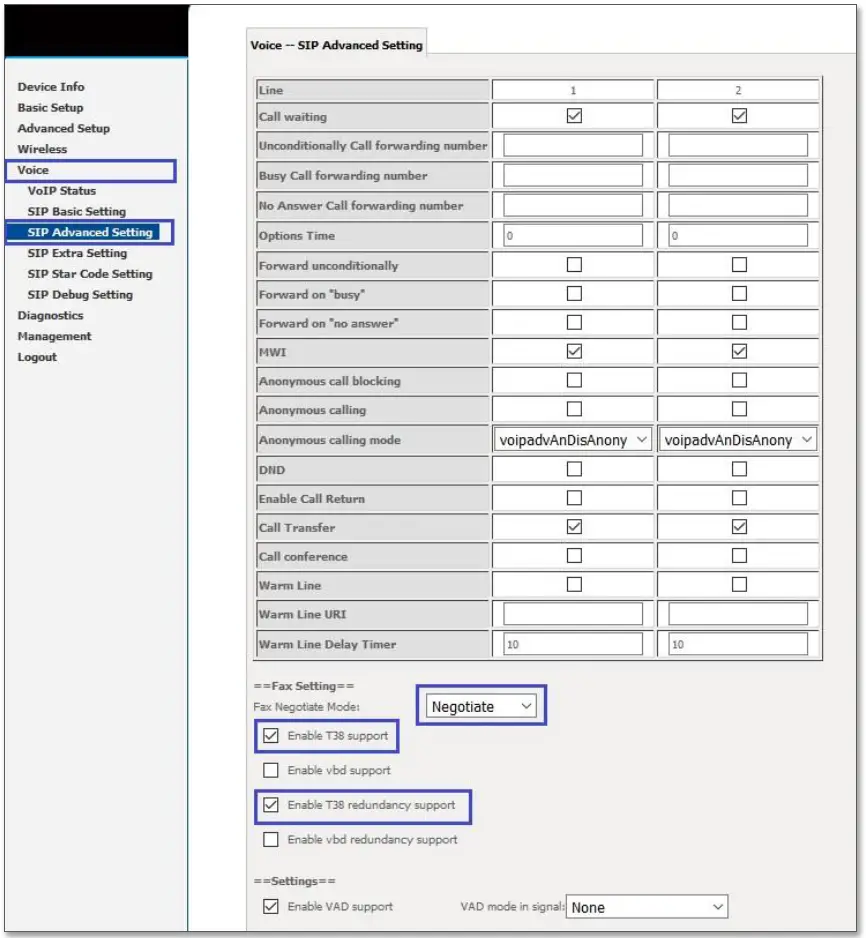The width and height of the screenshot is (866, 938).
Task: Check Enable vbd support
Action: click(x=270, y=769)
